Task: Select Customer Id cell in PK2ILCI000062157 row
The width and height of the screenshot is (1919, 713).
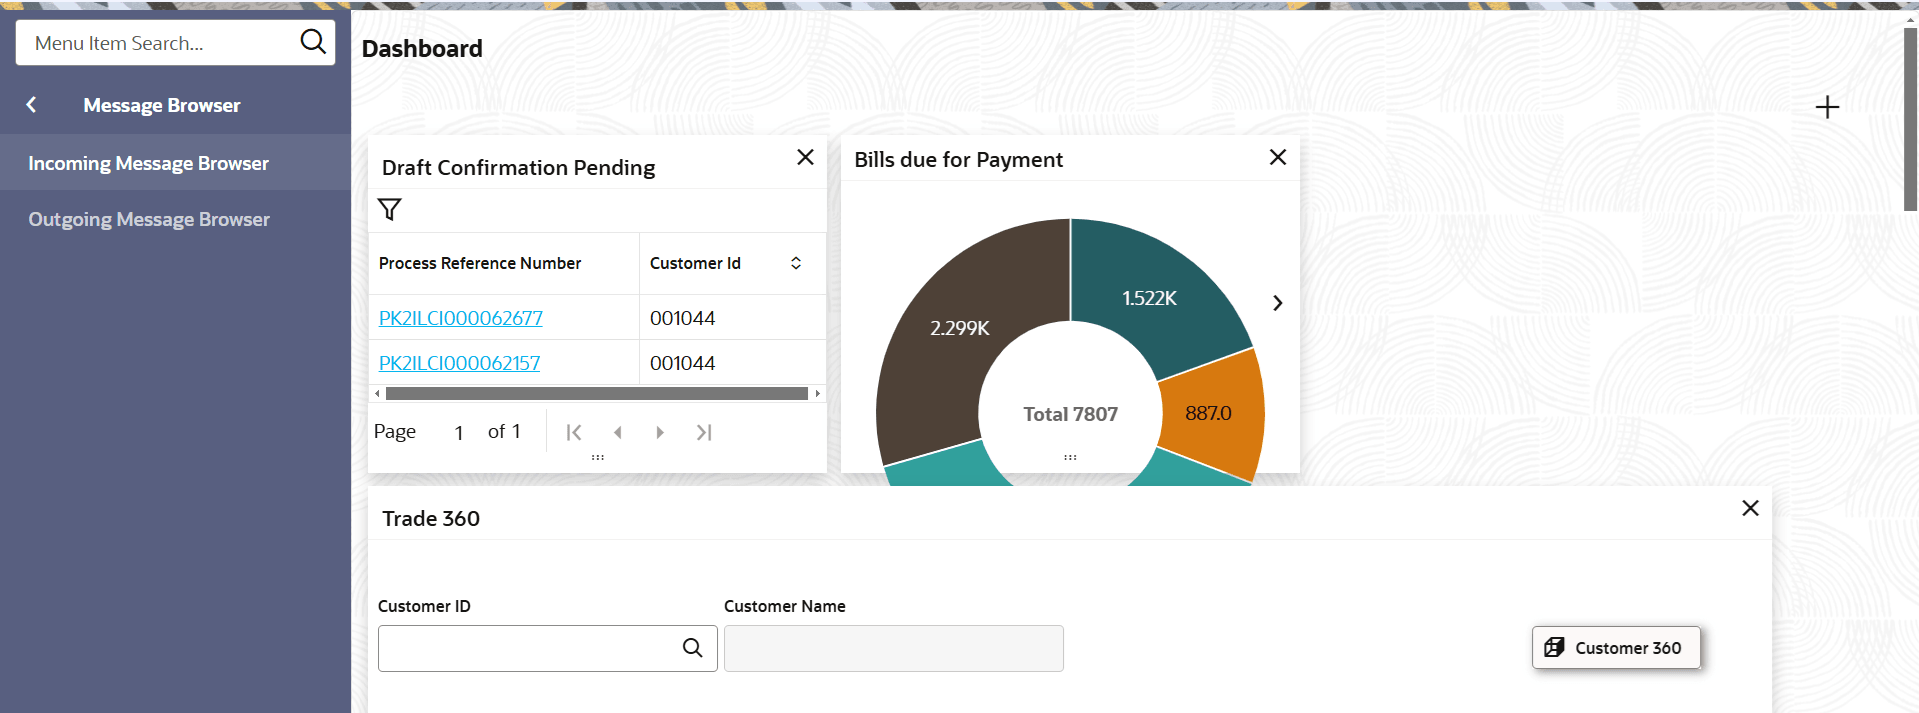Action: (x=733, y=363)
